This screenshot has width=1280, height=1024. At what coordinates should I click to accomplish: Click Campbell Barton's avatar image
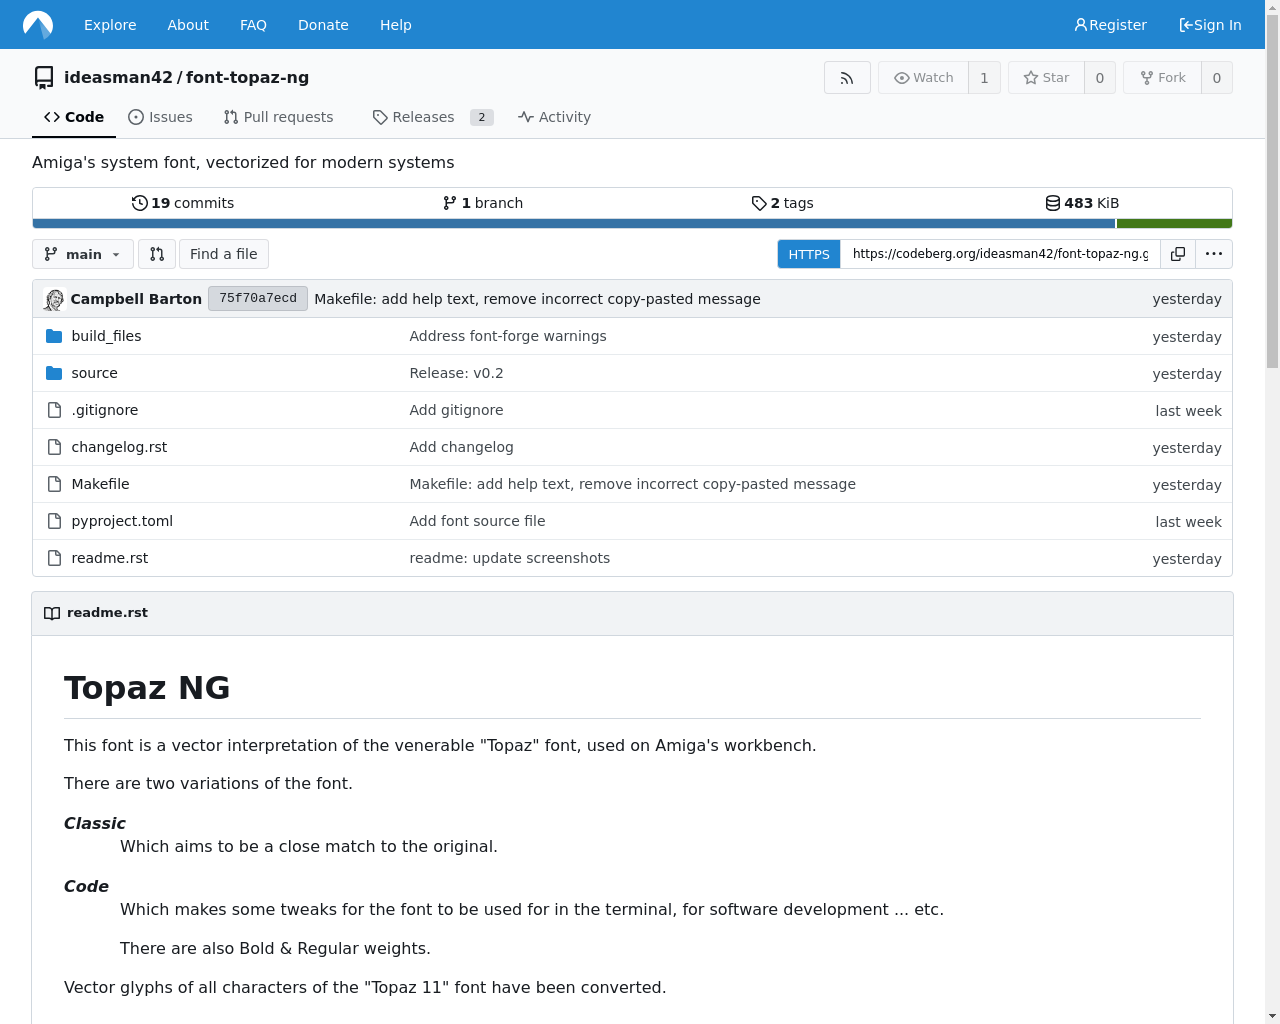[x=54, y=299]
